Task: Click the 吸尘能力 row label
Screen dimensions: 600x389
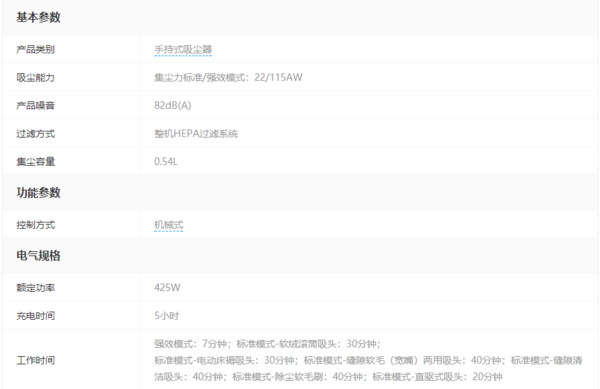Action: pos(36,77)
